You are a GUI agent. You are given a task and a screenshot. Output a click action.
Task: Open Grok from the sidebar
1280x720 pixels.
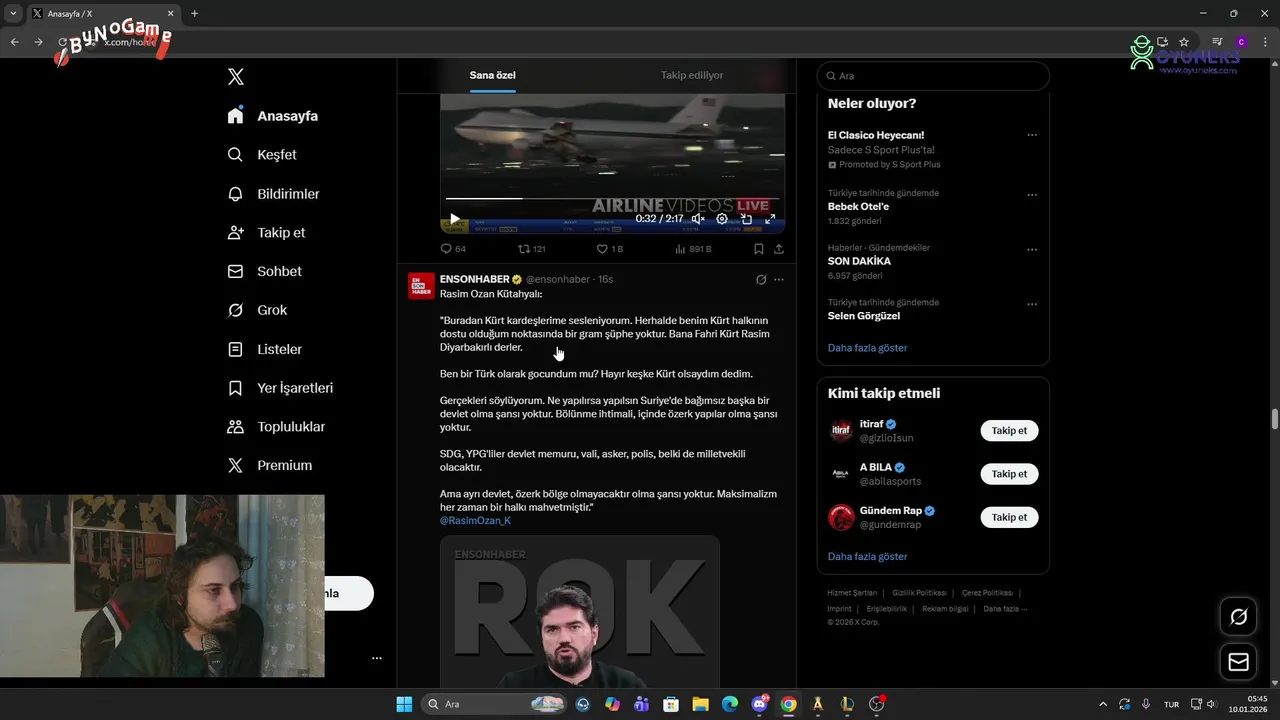click(257, 310)
